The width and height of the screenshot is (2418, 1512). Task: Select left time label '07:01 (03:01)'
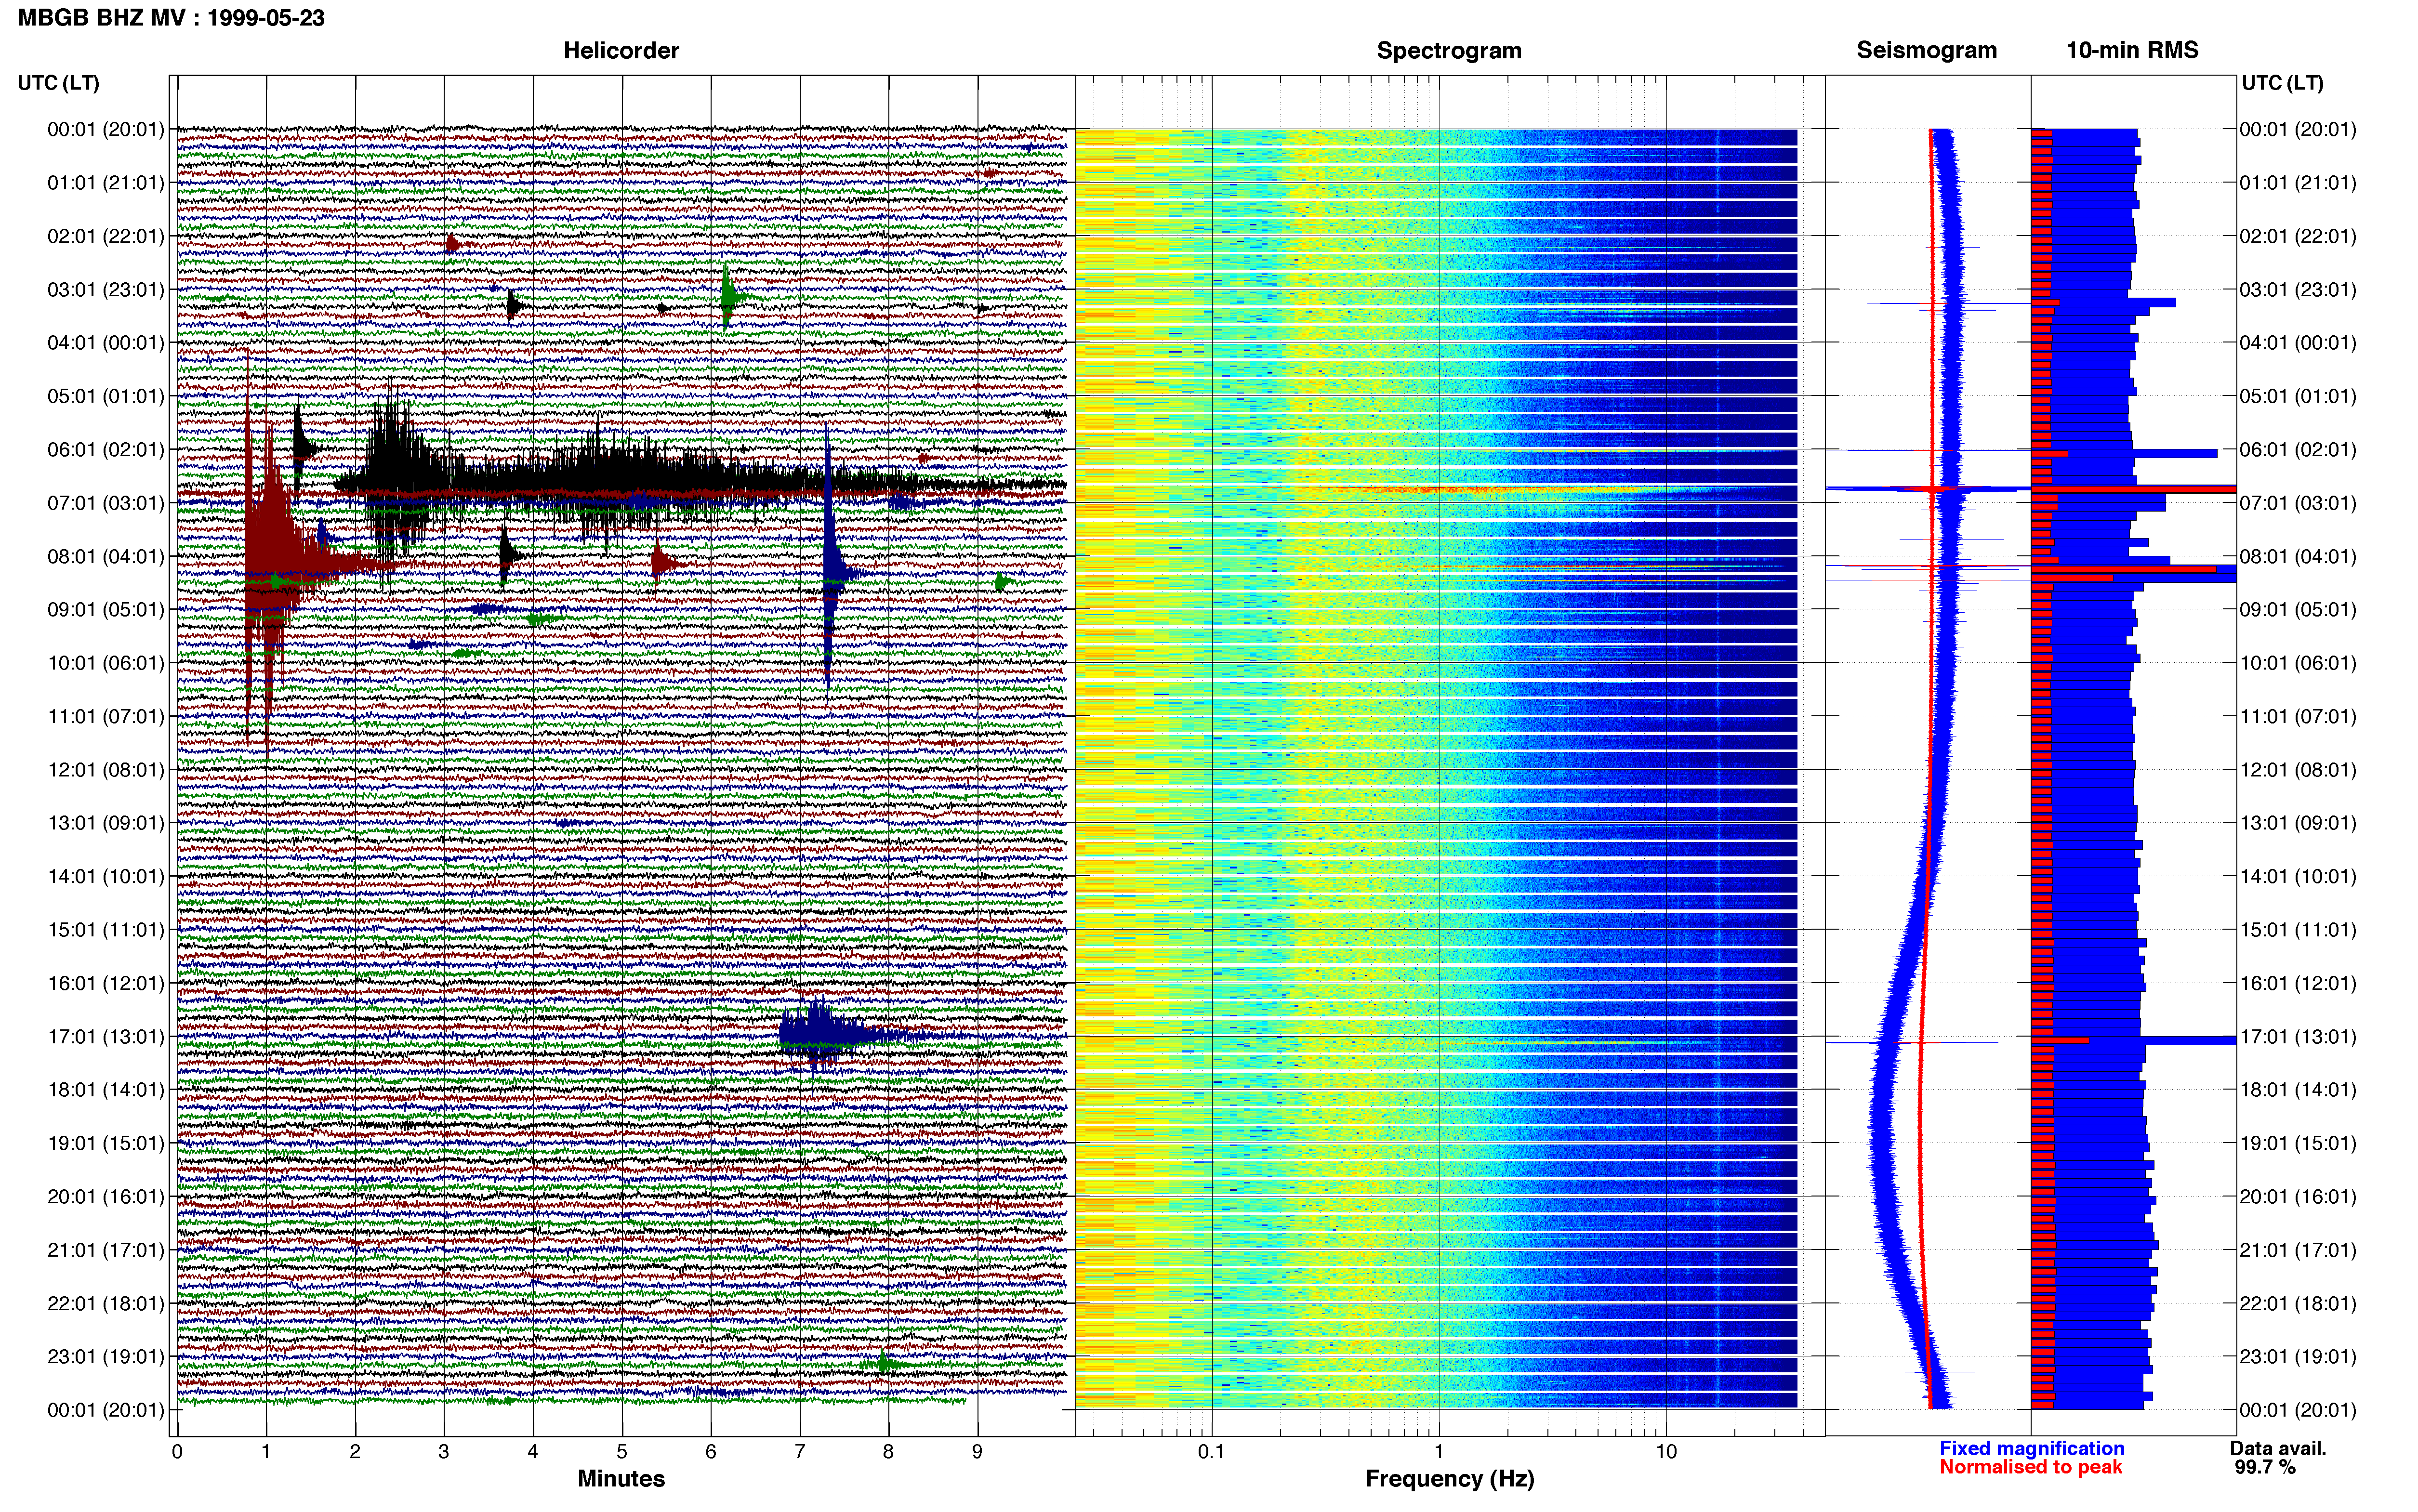tap(106, 502)
